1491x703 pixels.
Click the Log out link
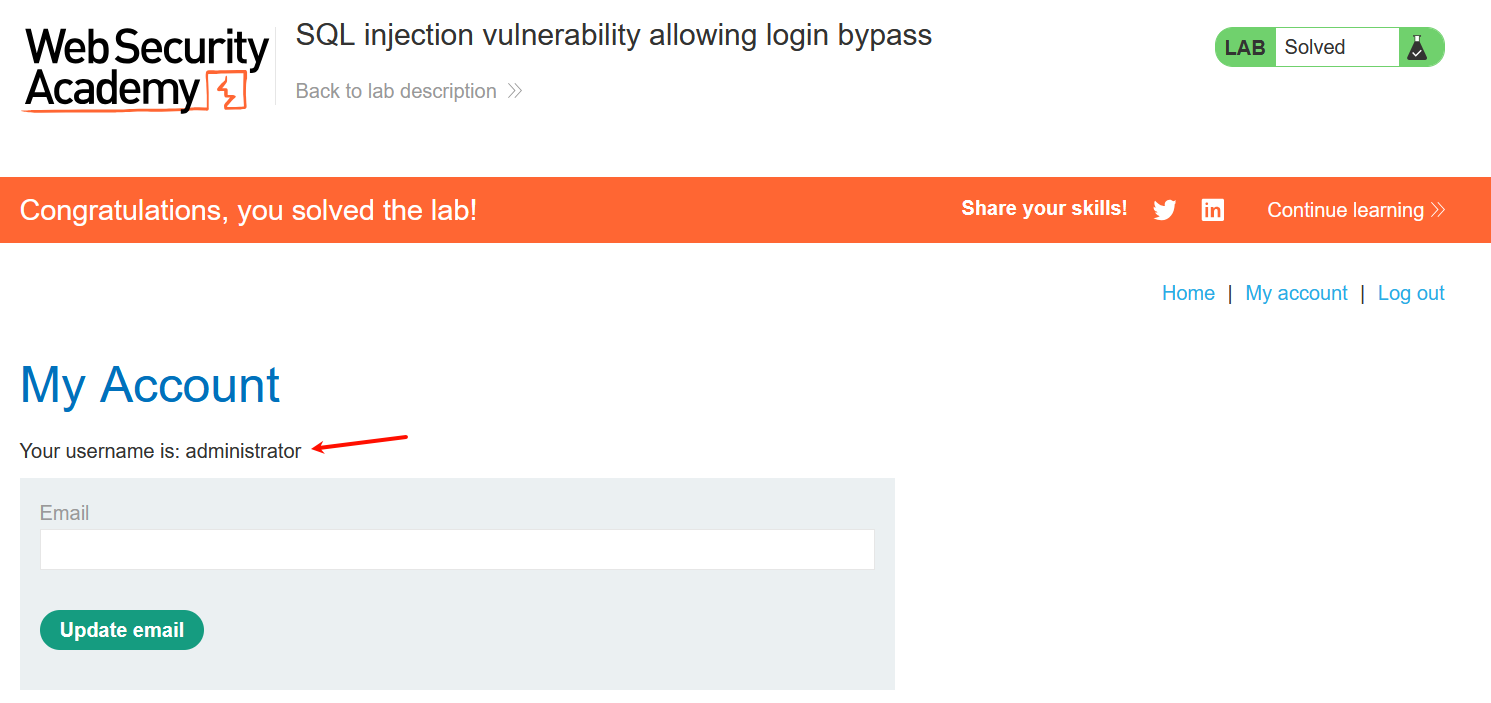point(1411,293)
